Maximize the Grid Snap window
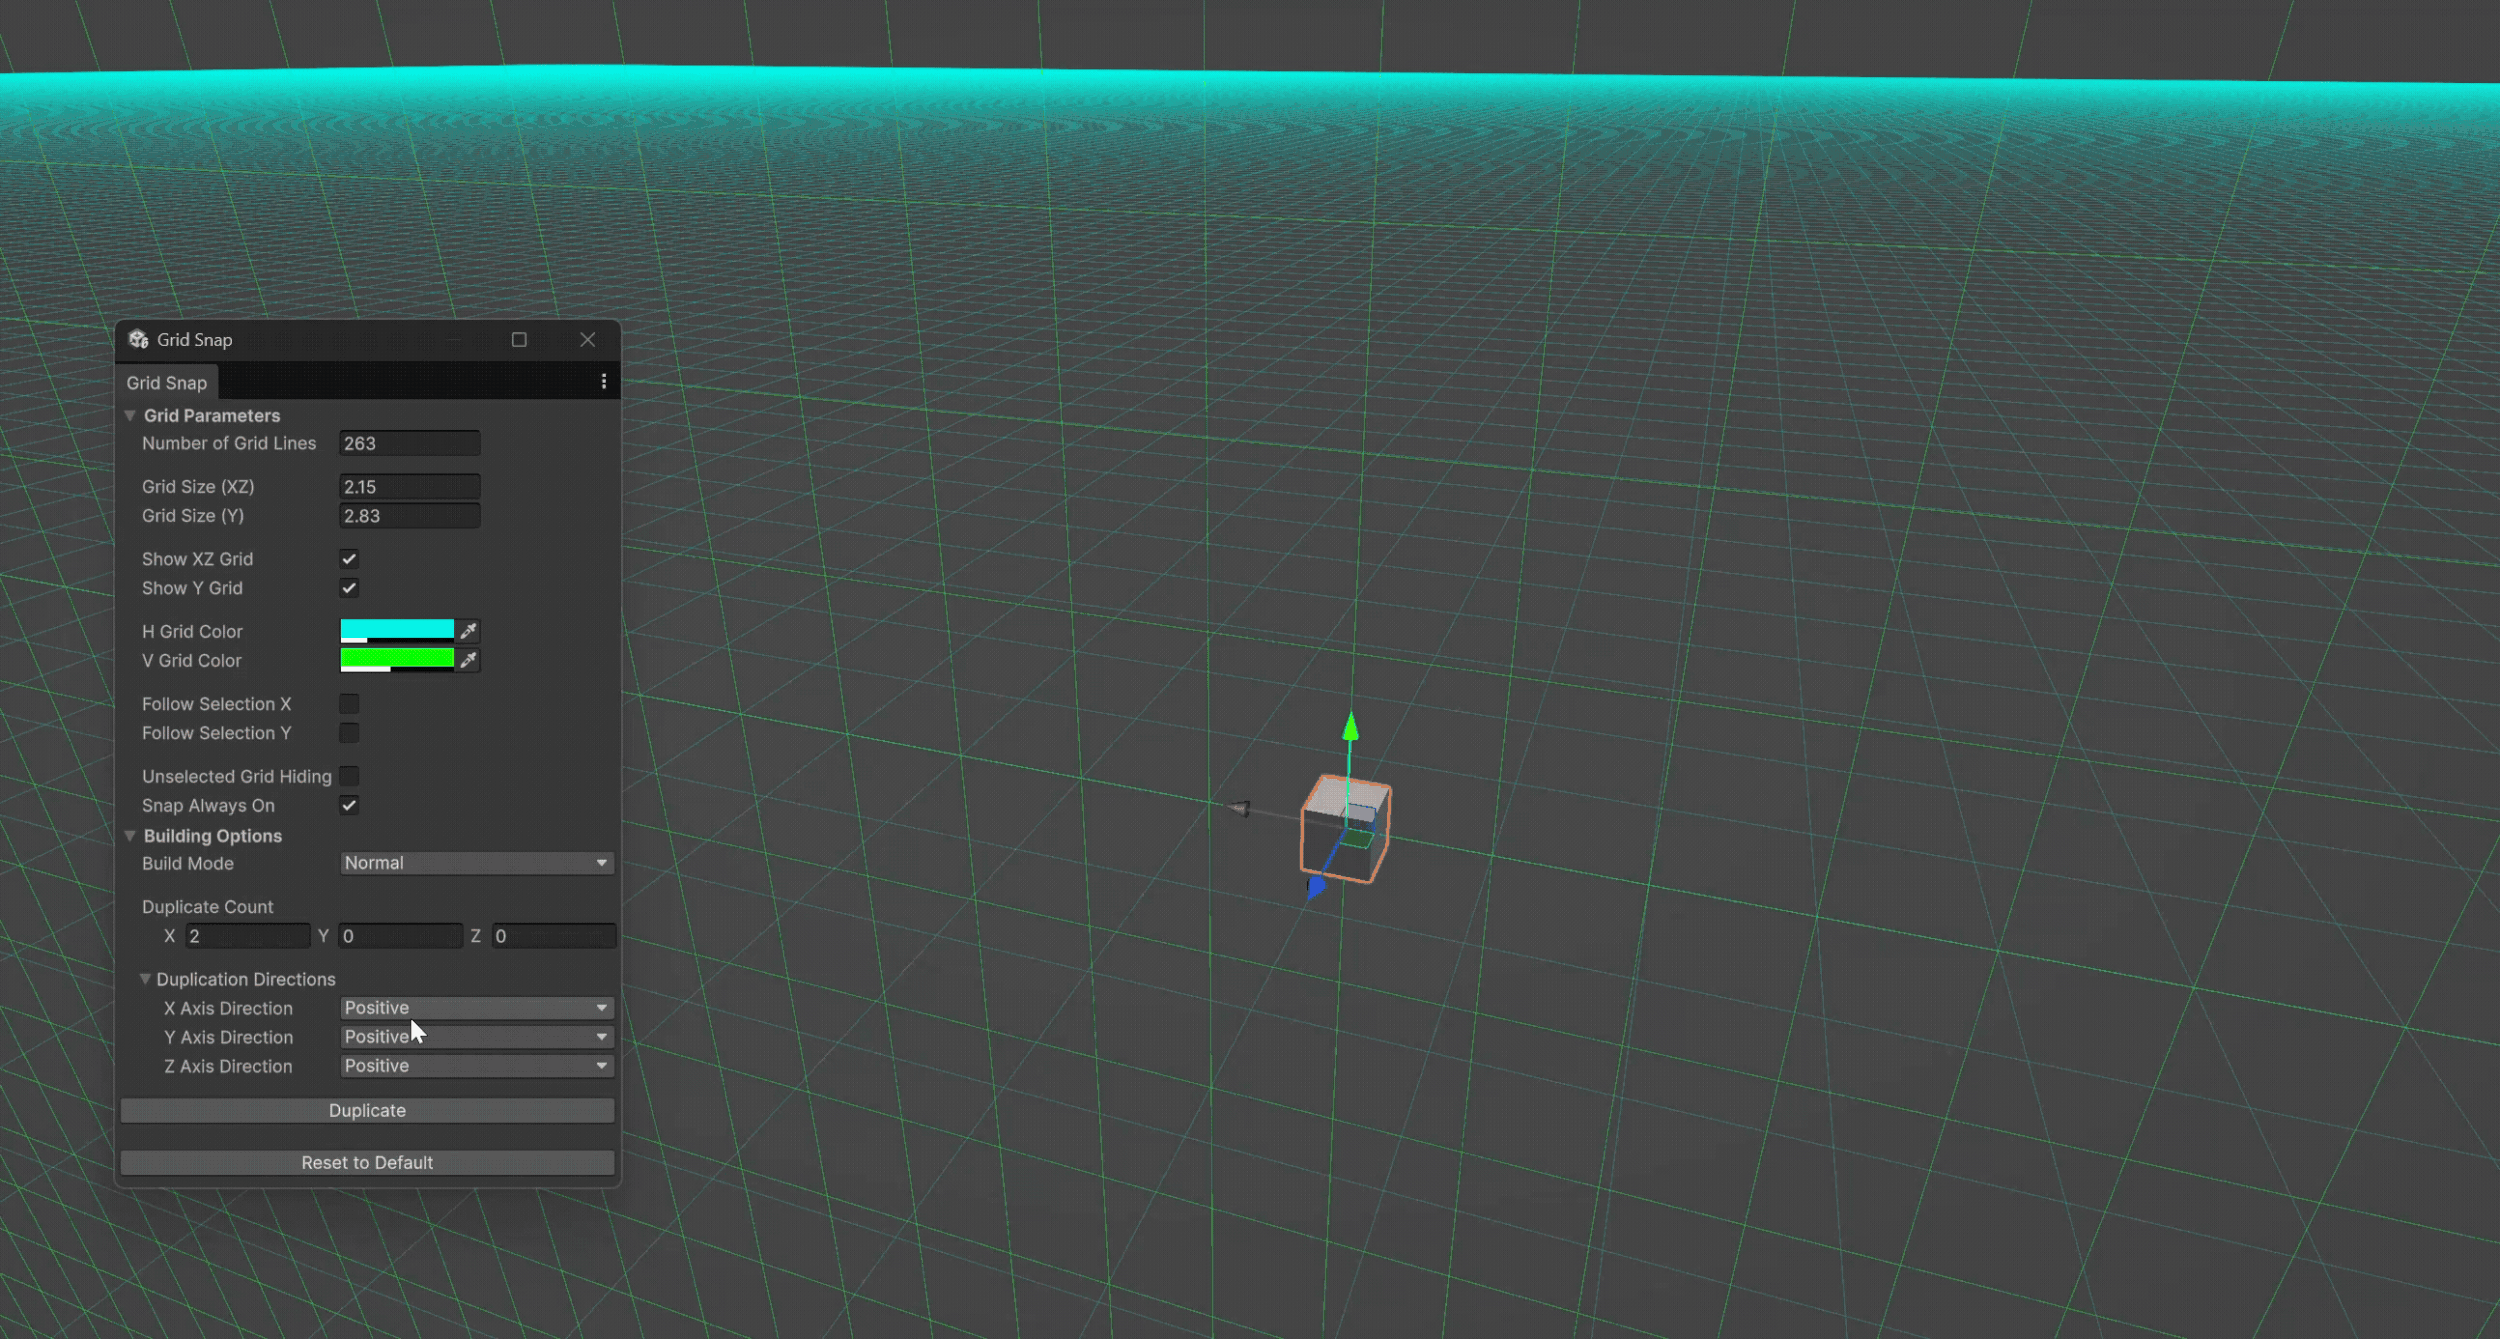 tap(519, 340)
